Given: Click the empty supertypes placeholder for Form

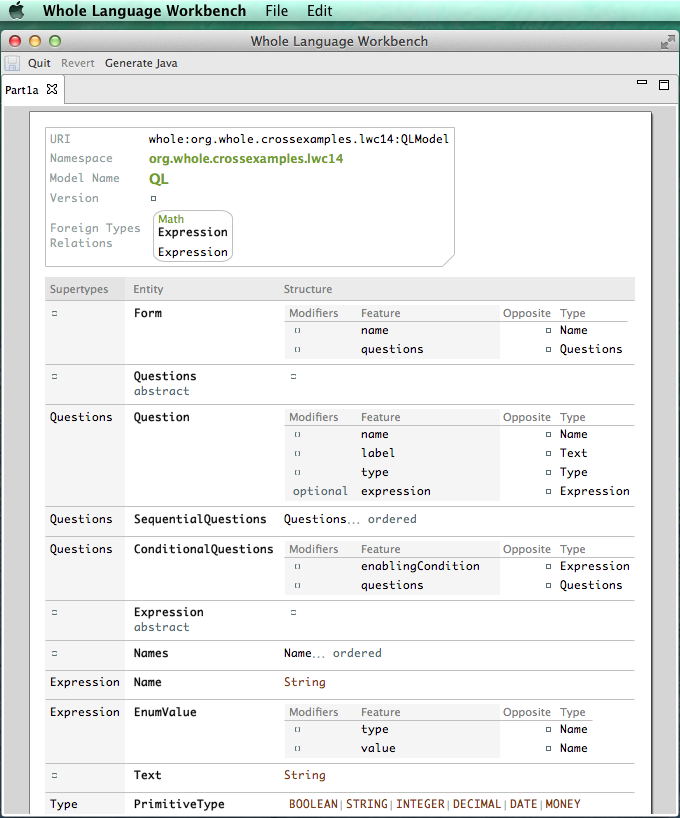Looking at the screenshot, I should coord(54,314).
